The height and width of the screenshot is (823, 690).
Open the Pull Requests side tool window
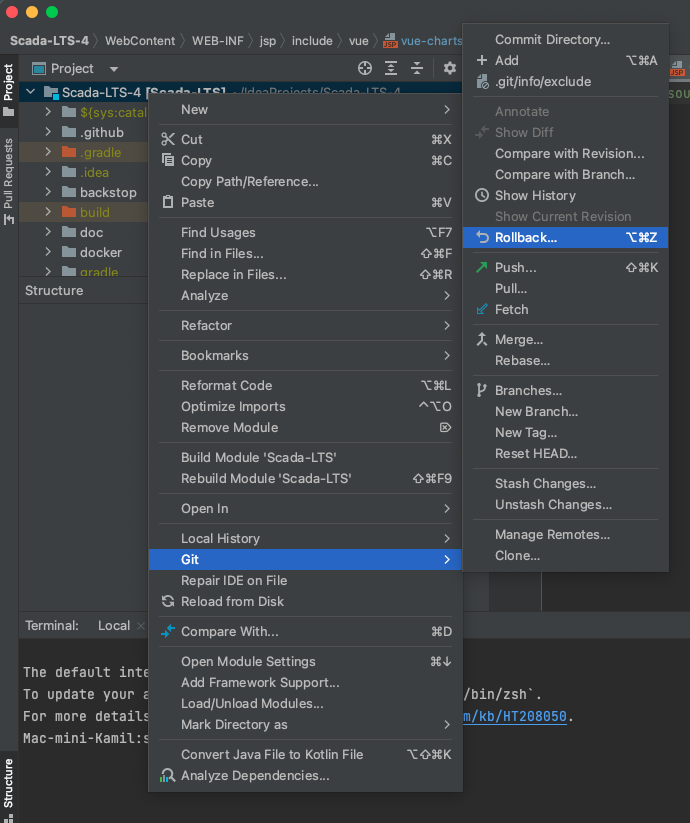(x=8, y=181)
